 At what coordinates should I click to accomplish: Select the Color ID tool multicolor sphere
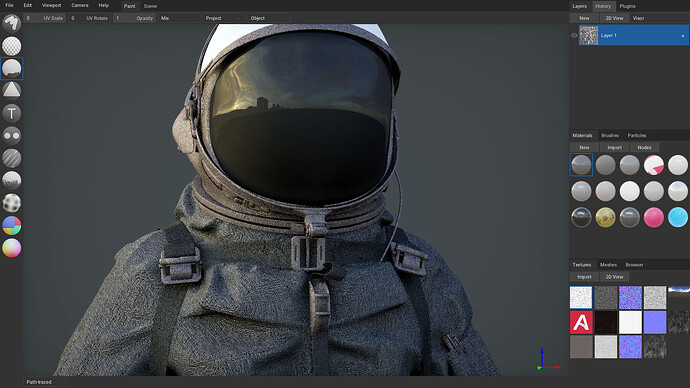click(x=11, y=225)
